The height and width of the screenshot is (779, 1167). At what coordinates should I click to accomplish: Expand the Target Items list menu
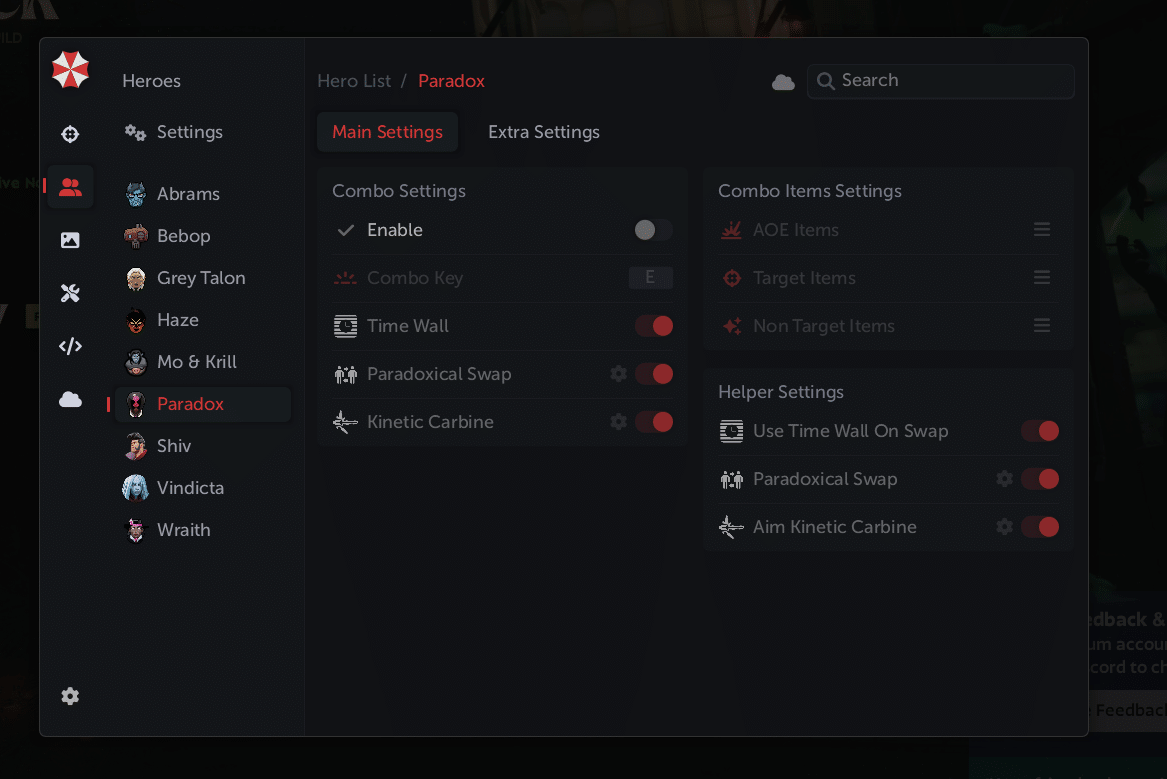click(1042, 278)
